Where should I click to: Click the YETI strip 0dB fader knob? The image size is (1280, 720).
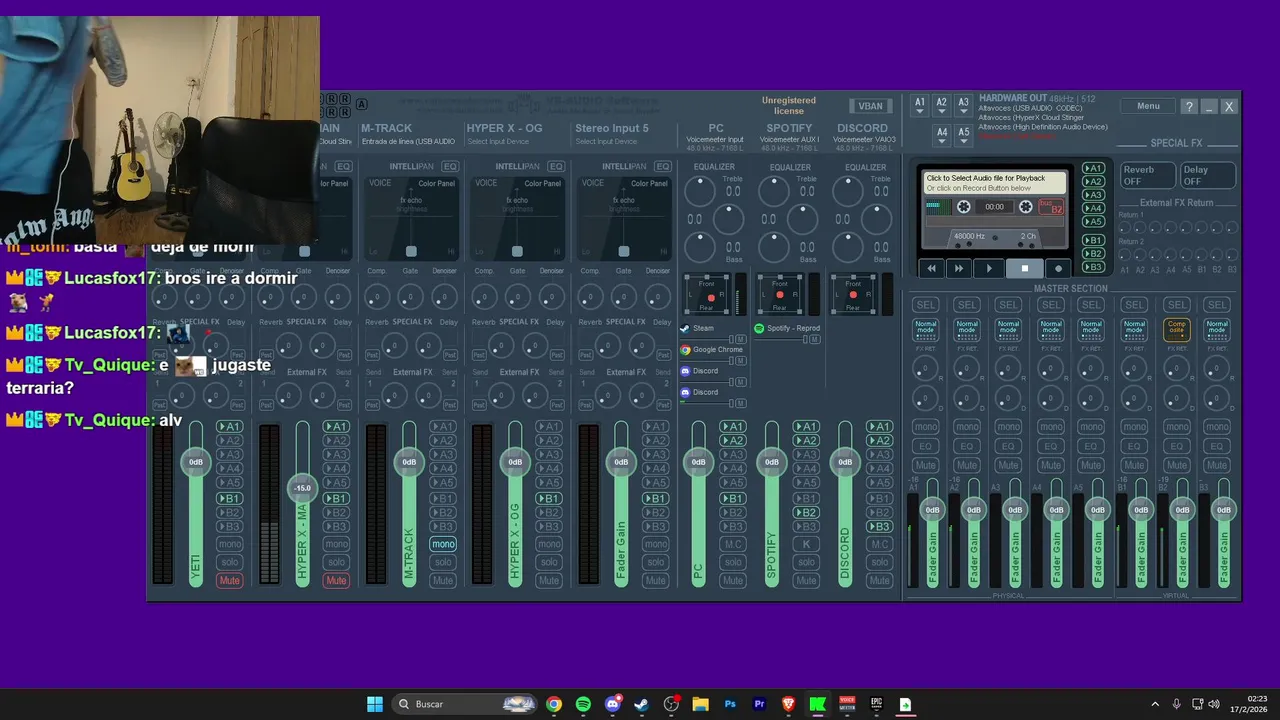(x=196, y=462)
